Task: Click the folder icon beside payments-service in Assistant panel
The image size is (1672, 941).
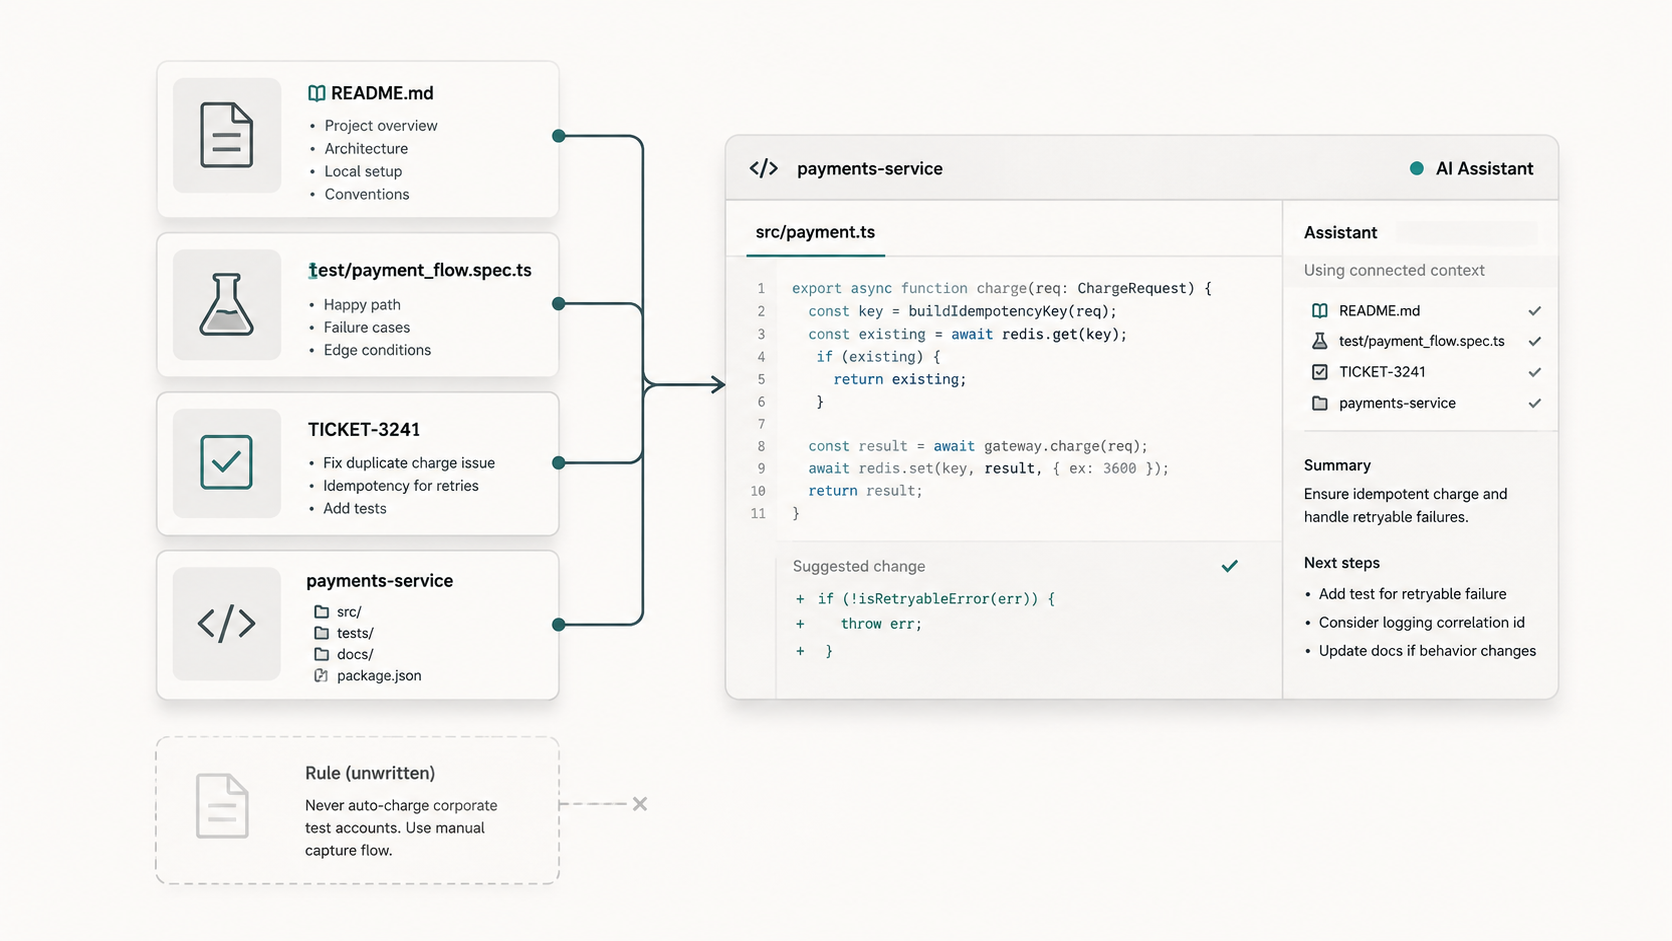Action: [1320, 403]
